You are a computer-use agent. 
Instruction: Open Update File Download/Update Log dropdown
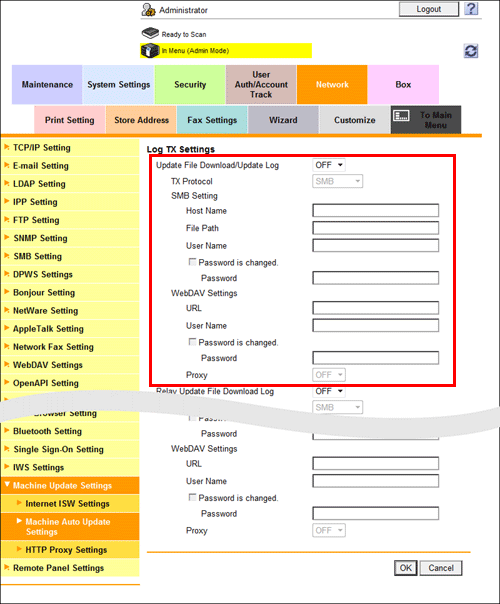click(x=329, y=165)
